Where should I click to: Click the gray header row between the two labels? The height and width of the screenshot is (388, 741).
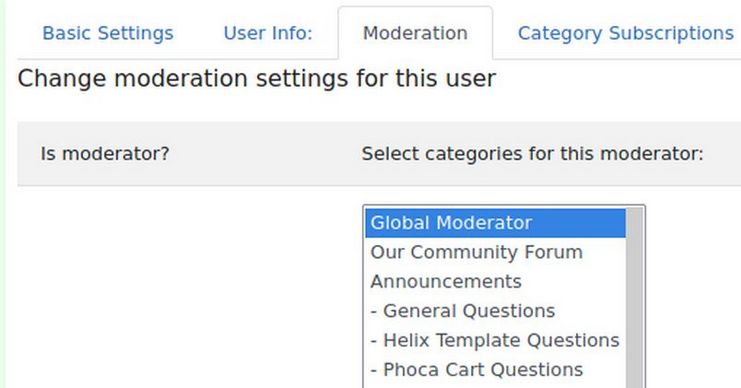(265, 154)
